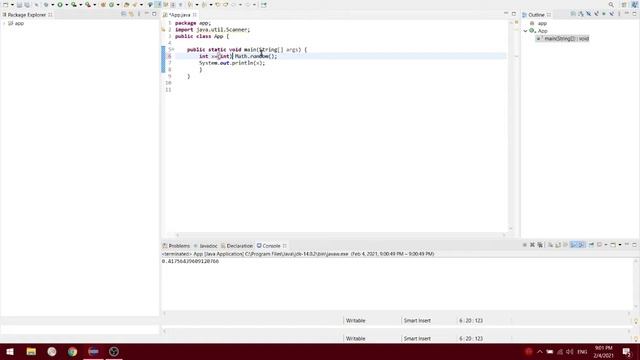Open the Run configurations dropdown arrow
The height and width of the screenshot is (360, 640).
[67, 4]
